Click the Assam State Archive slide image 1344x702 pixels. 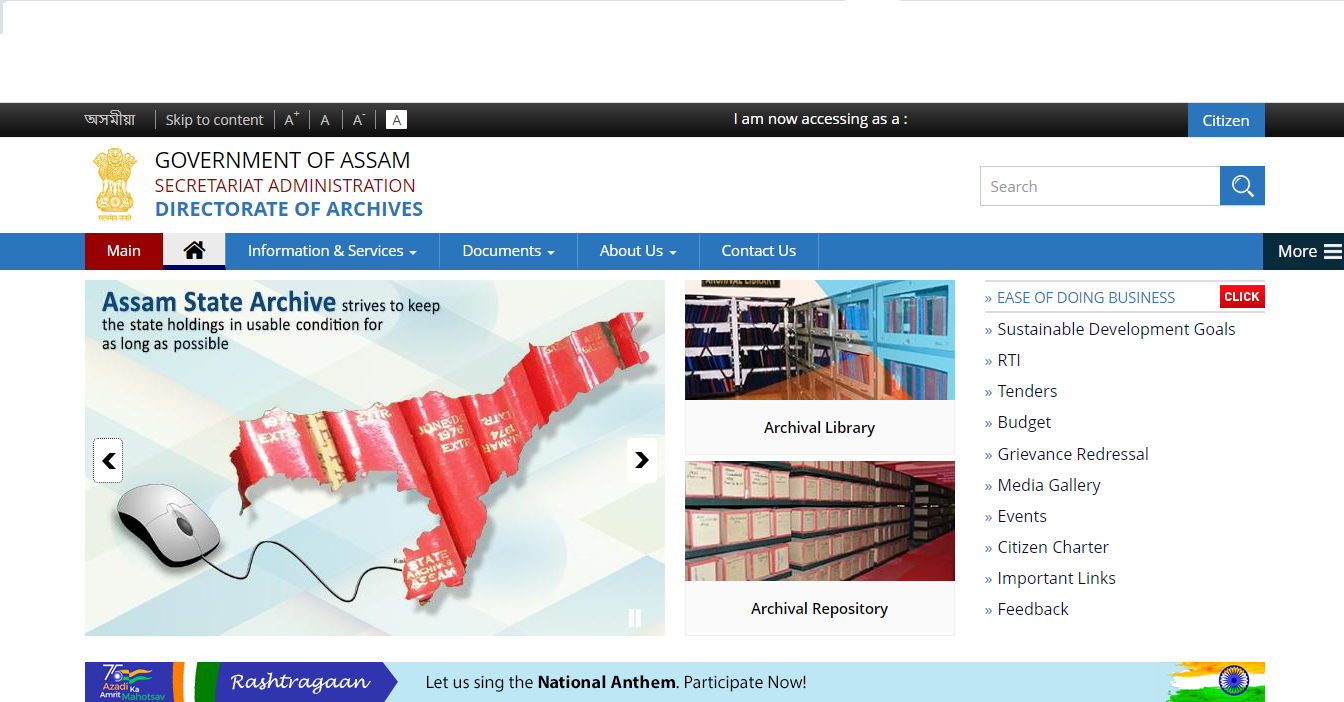[375, 458]
